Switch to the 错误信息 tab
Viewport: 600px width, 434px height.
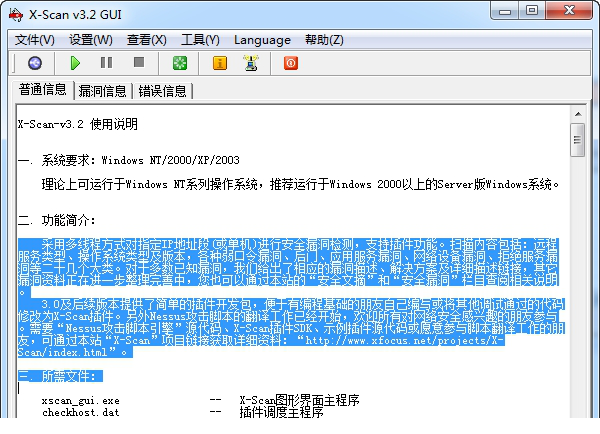(x=163, y=91)
